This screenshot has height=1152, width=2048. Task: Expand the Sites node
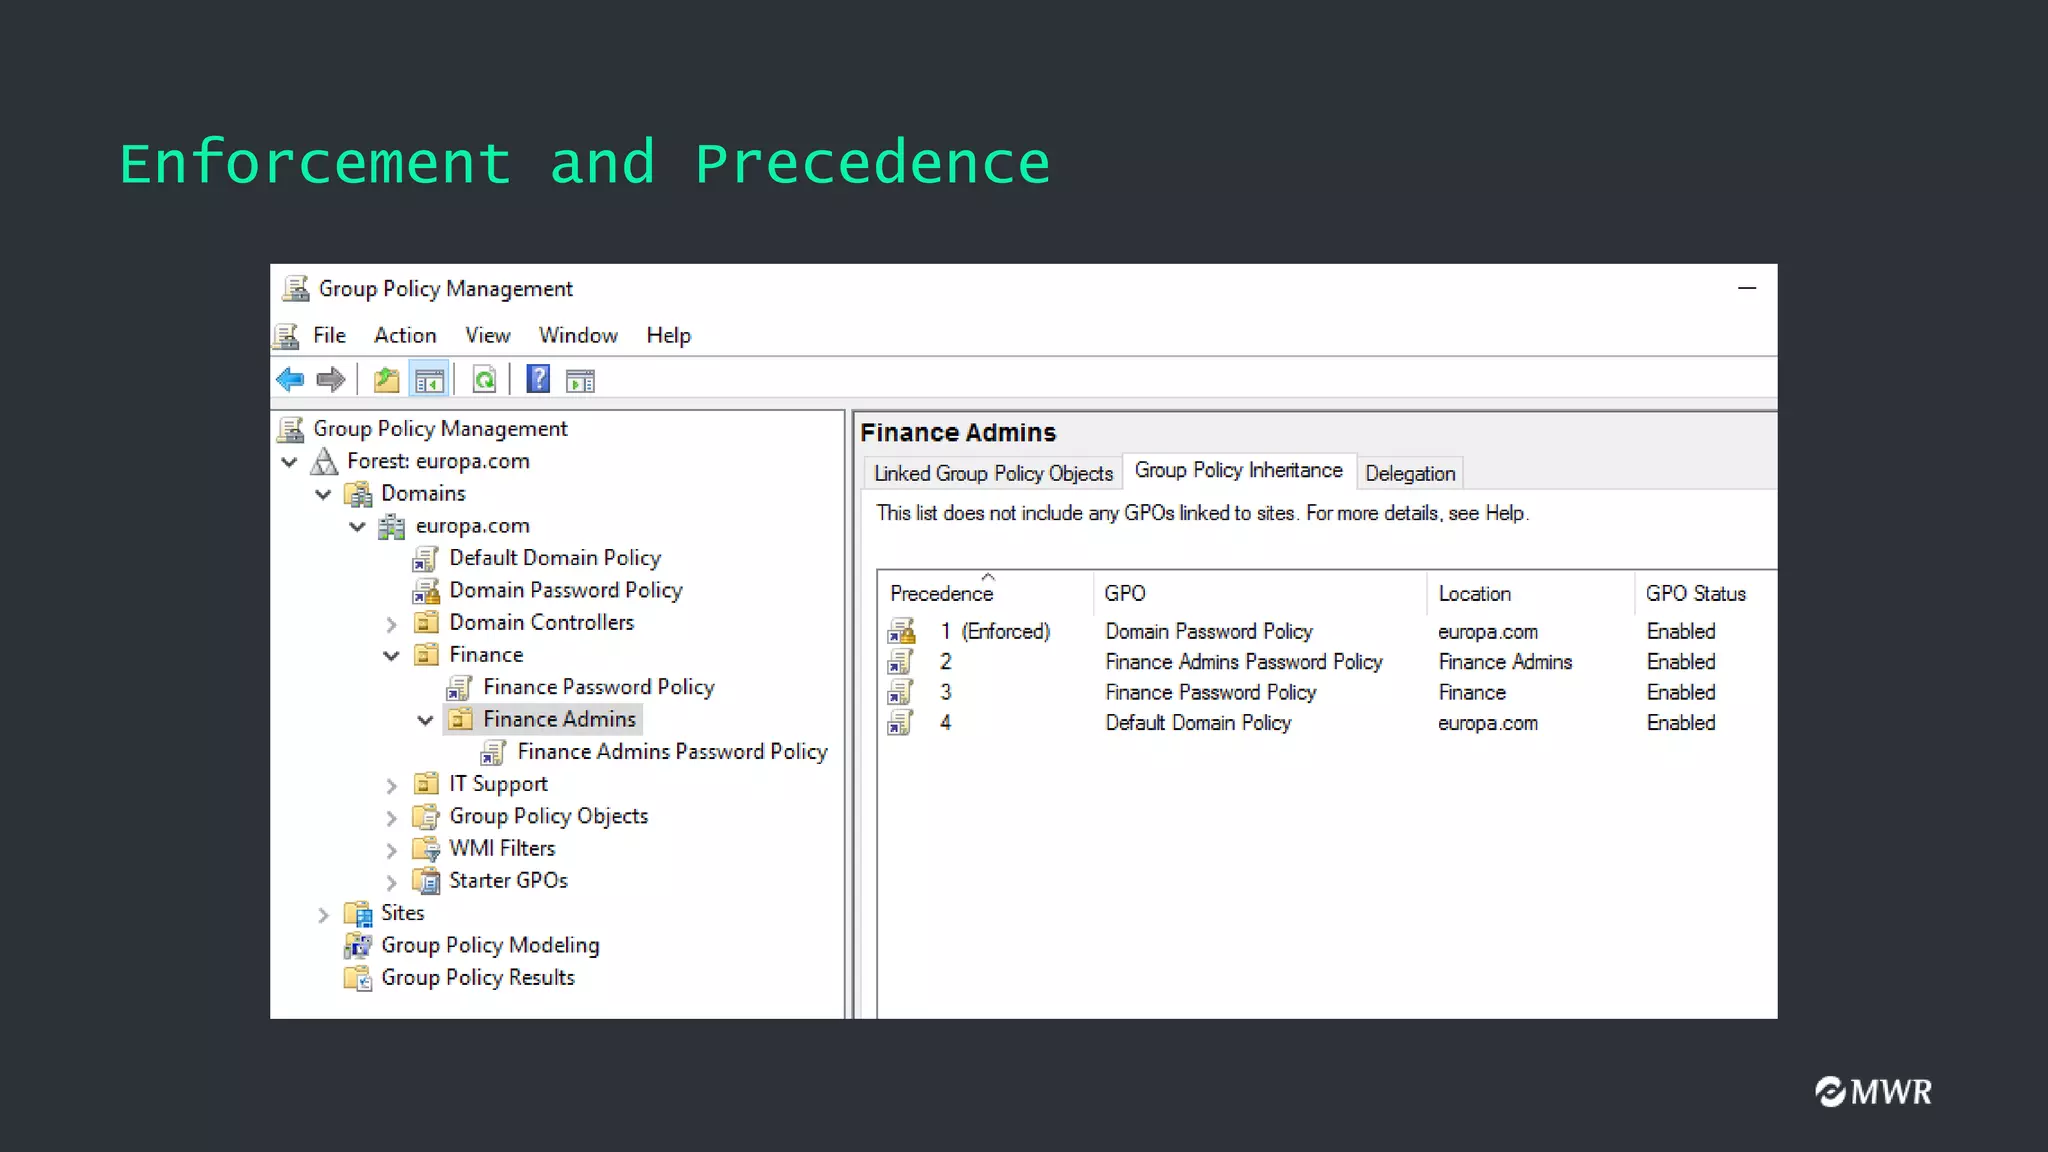click(323, 914)
